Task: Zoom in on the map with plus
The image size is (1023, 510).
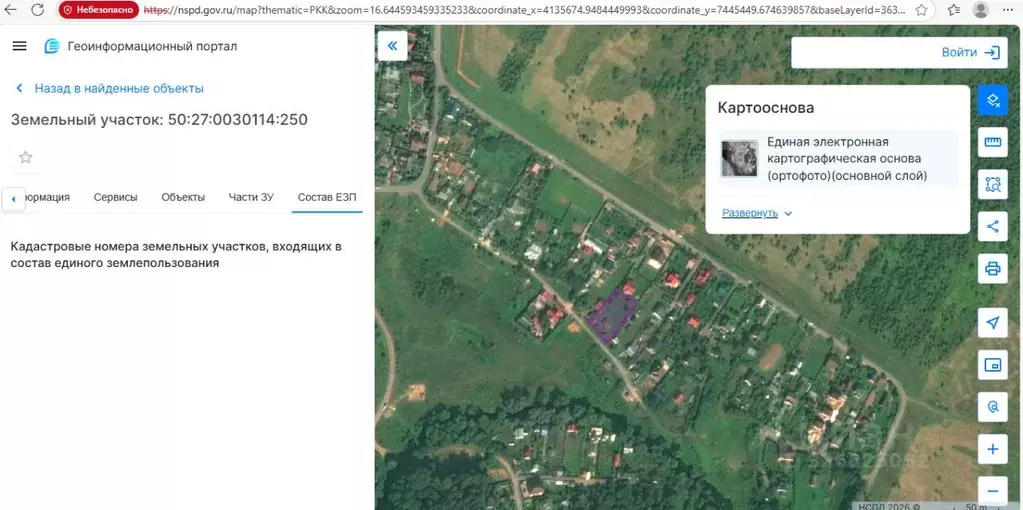Action: 992,449
